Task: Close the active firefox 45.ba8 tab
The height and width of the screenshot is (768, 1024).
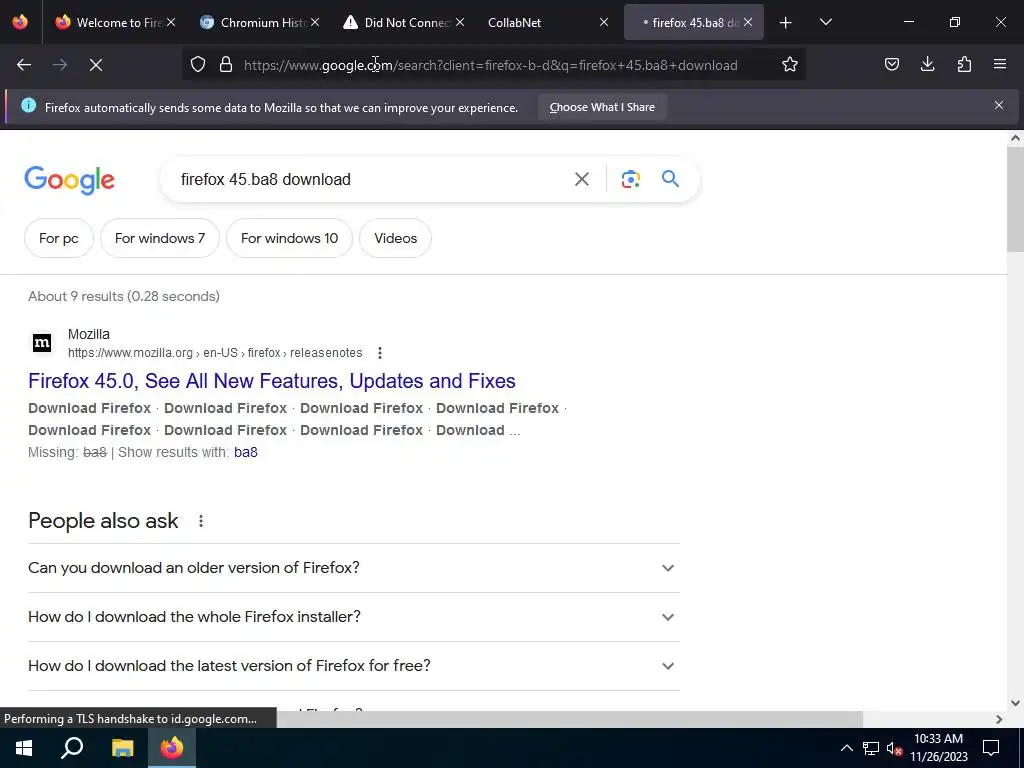Action: tap(748, 22)
